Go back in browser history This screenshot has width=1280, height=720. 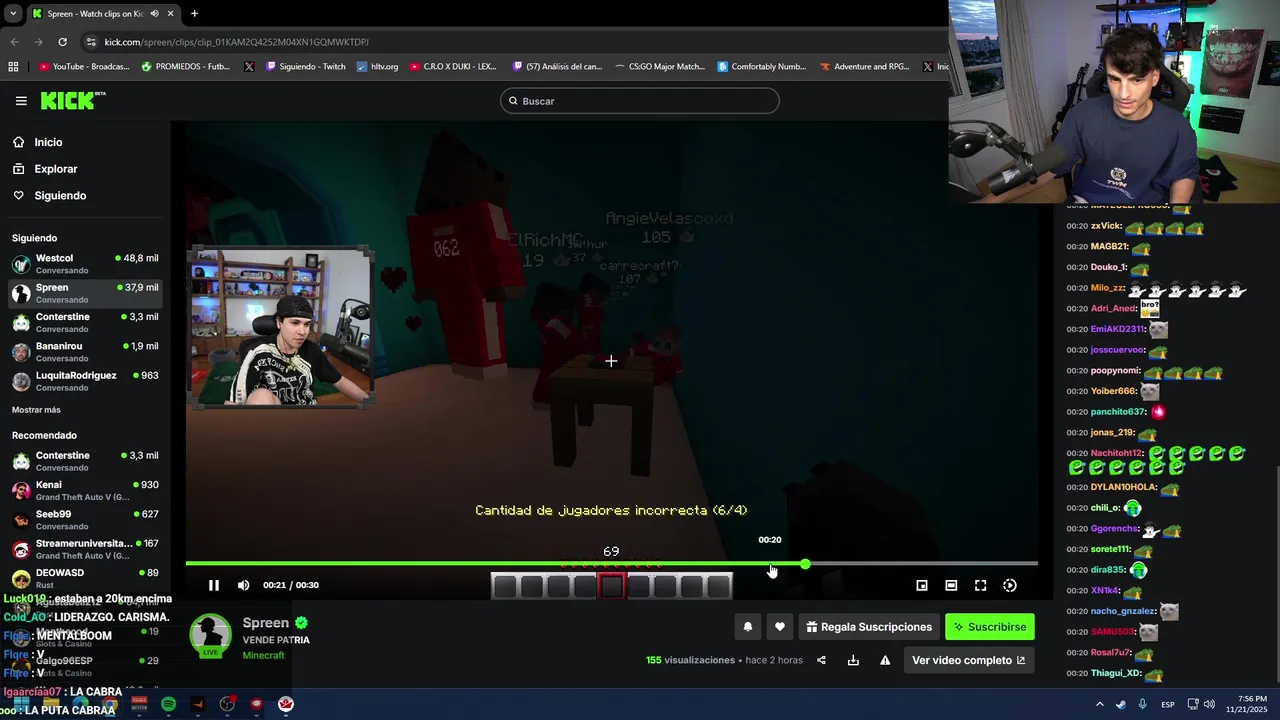(x=14, y=42)
